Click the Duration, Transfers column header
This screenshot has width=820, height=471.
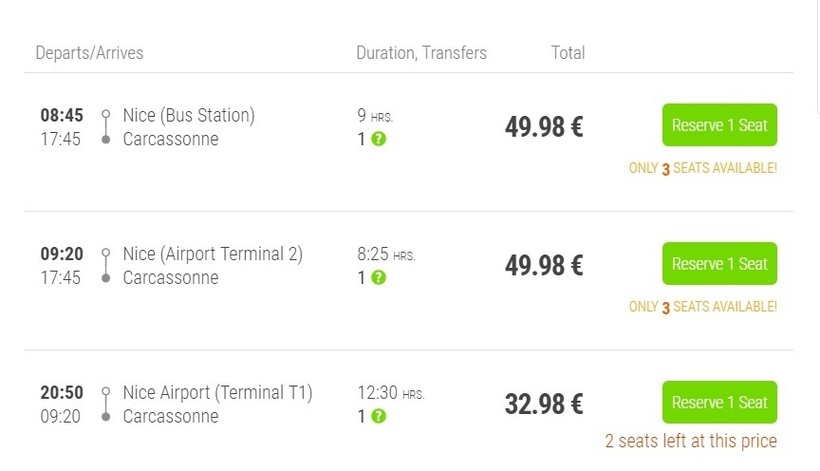click(422, 53)
